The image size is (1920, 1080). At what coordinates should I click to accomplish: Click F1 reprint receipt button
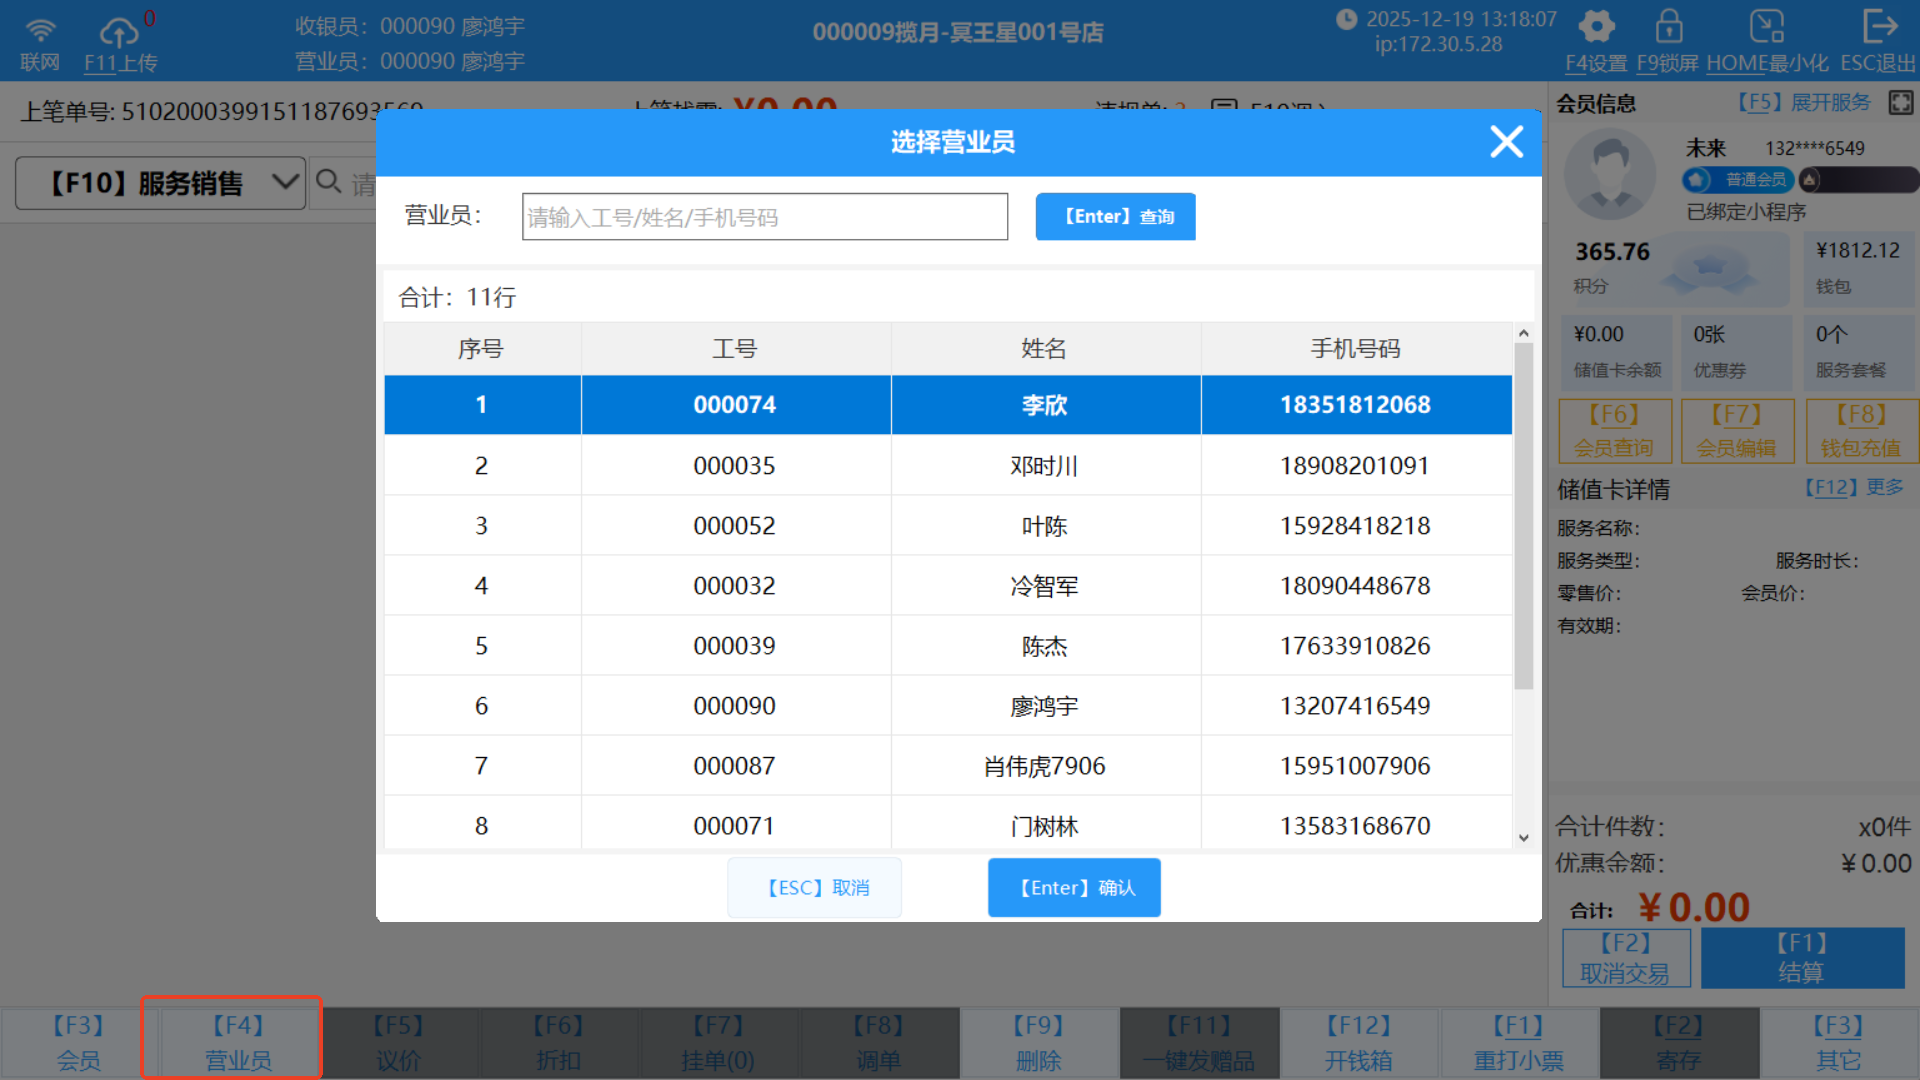pos(1519,1043)
